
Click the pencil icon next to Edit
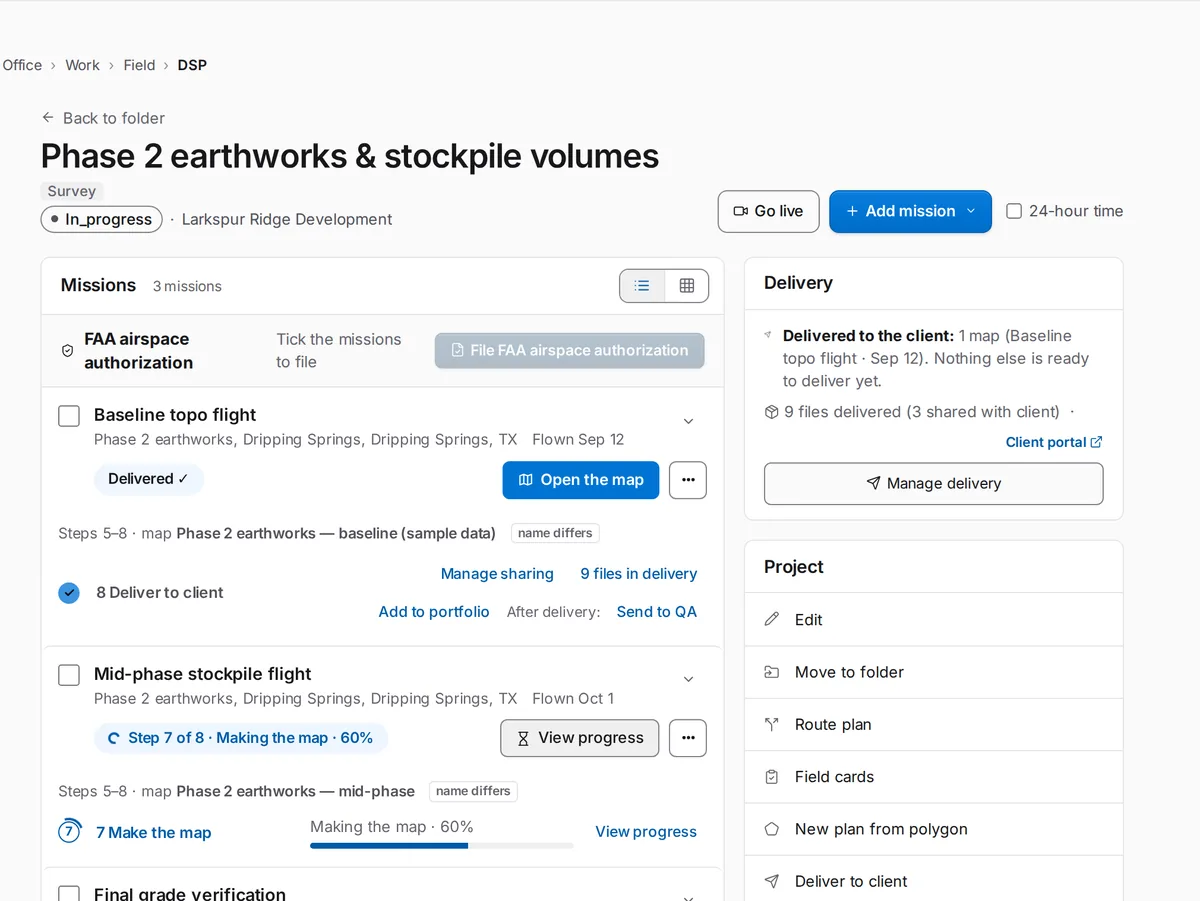772,620
